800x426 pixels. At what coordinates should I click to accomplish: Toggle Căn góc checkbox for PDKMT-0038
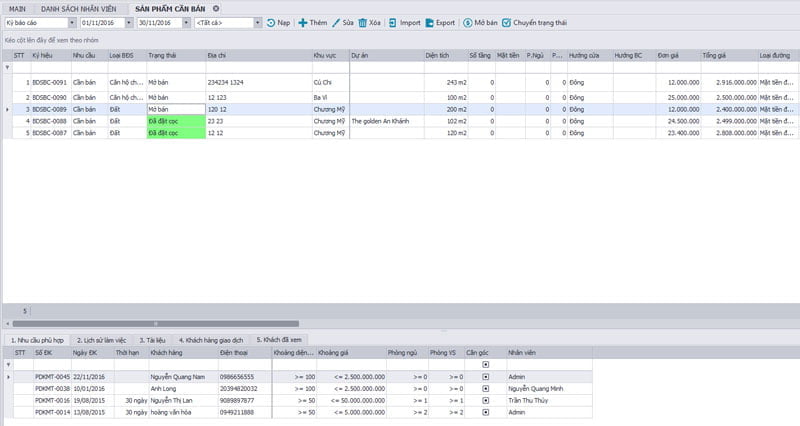(x=486, y=387)
